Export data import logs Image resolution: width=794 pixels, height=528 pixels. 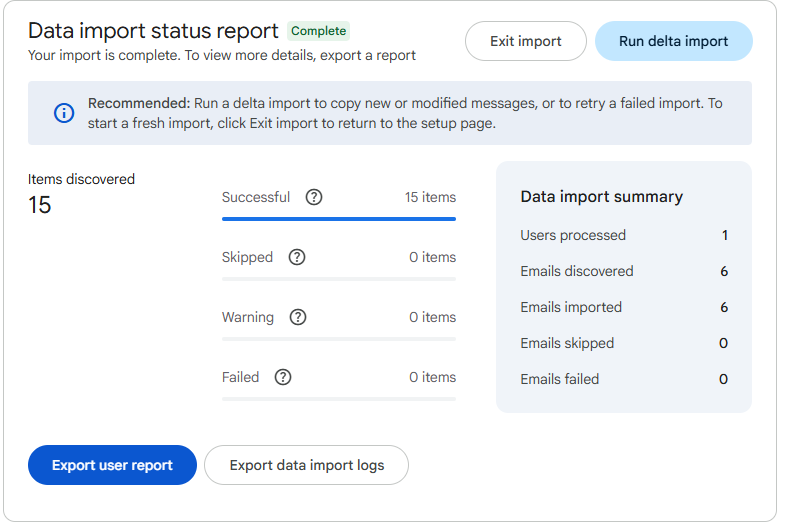point(306,465)
